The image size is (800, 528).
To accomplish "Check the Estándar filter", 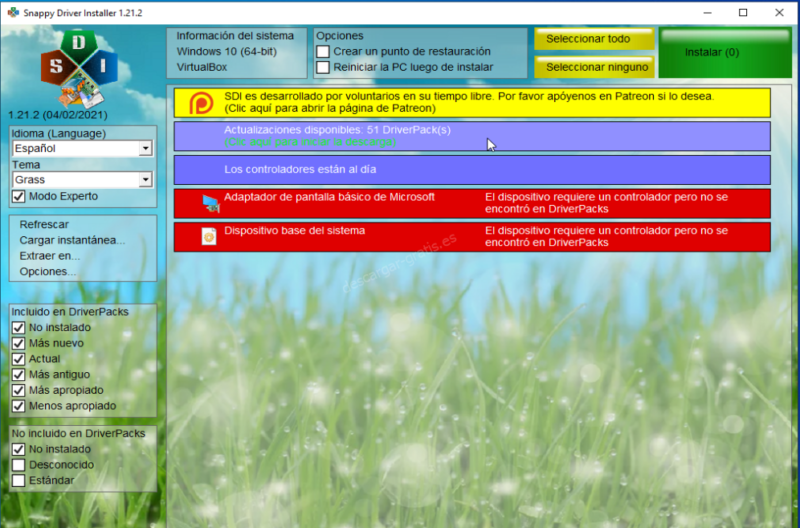I will (18, 481).
